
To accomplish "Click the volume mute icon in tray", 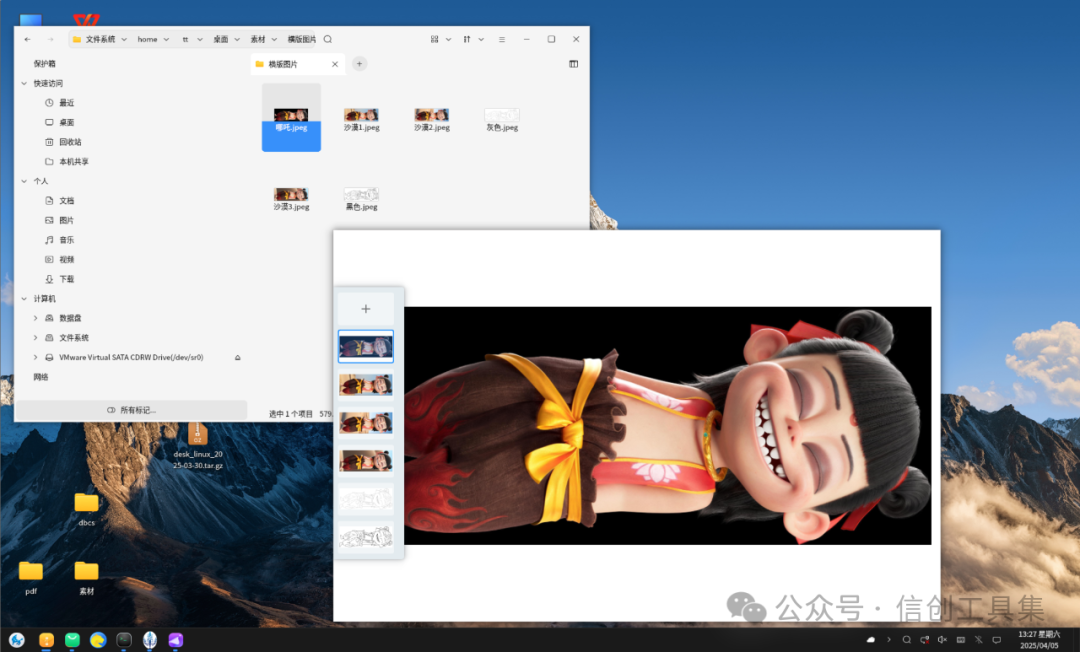I will coord(942,640).
